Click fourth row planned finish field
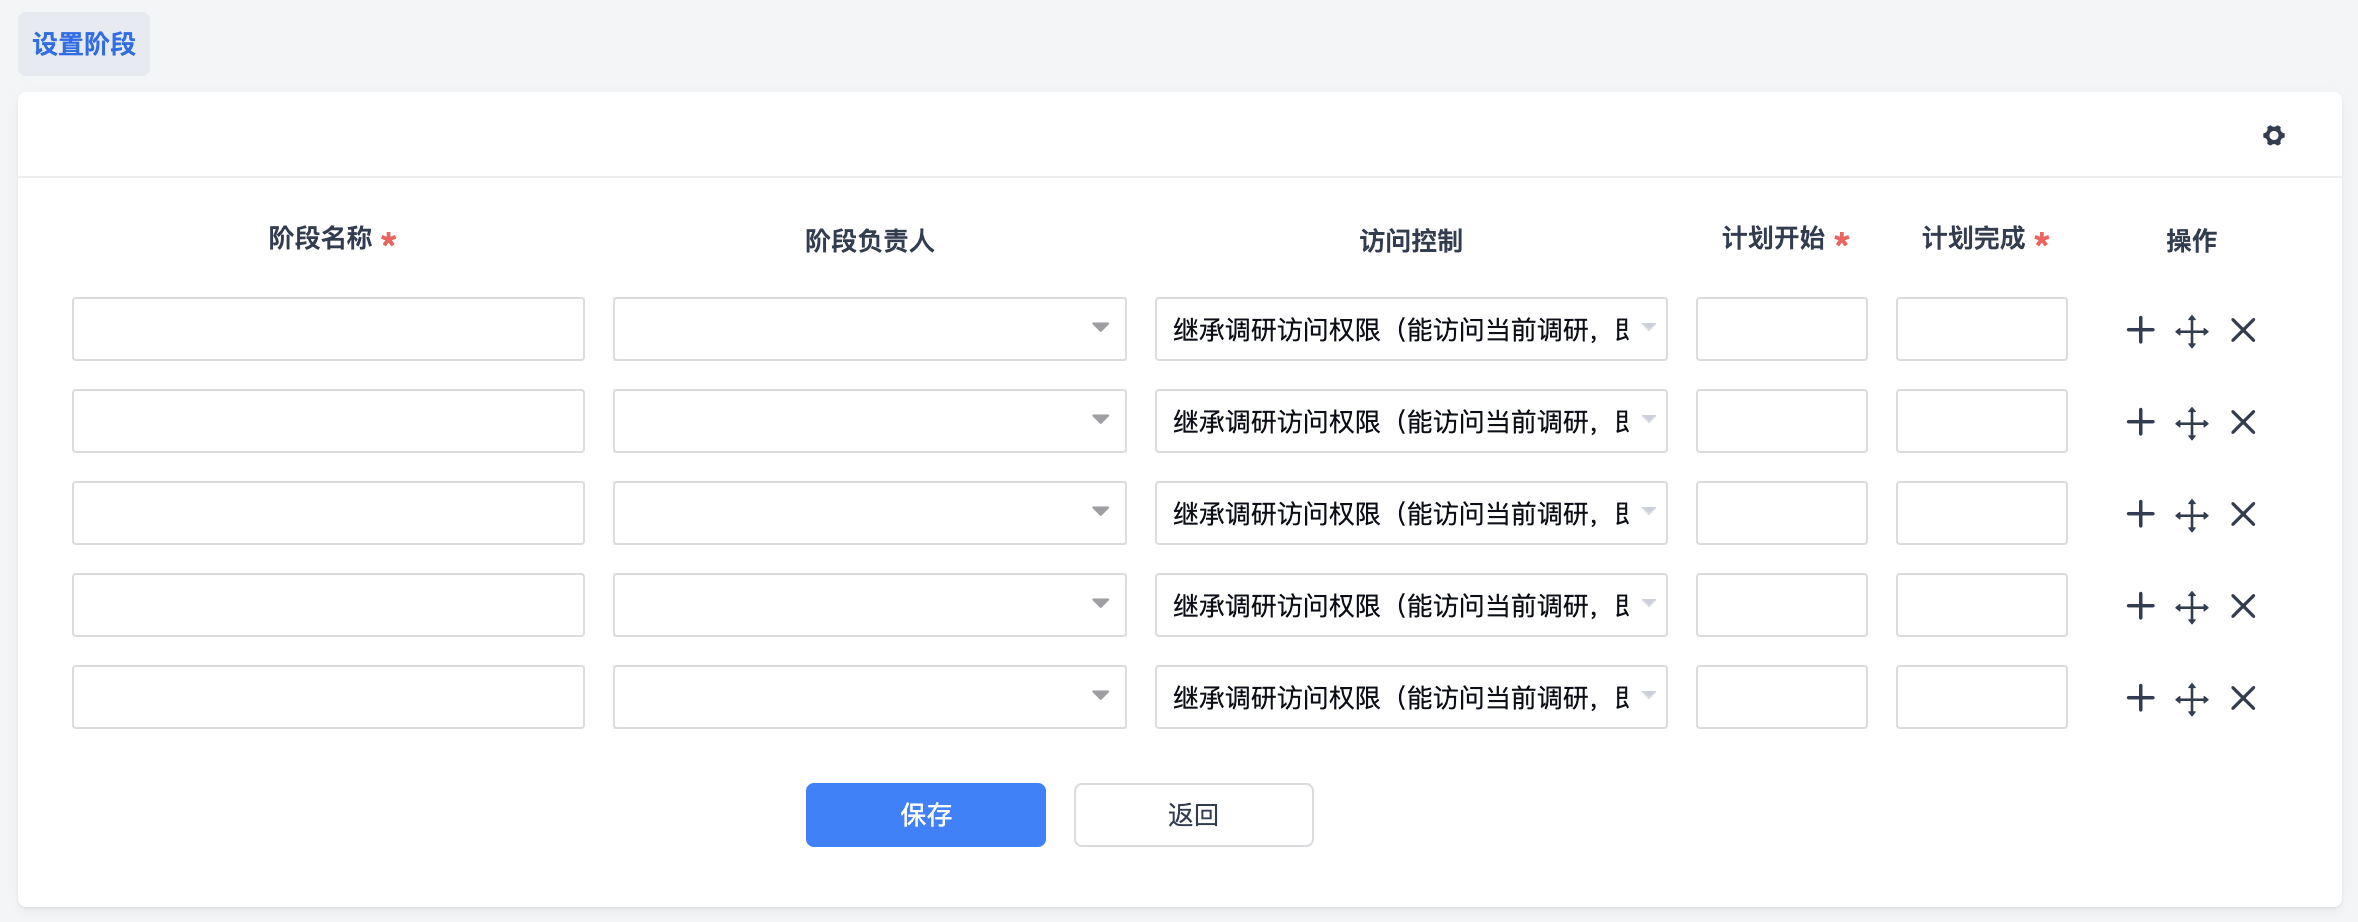This screenshot has height=922, width=2358. click(x=1981, y=605)
